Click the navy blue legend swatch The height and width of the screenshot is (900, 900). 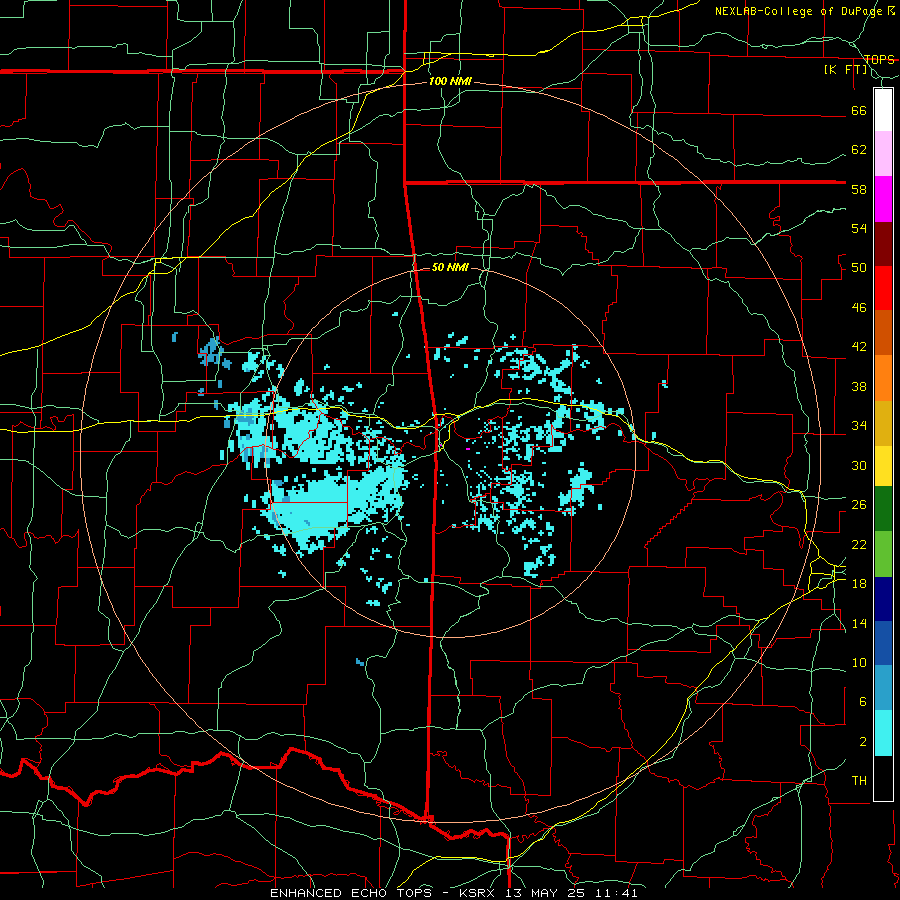coord(883,599)
